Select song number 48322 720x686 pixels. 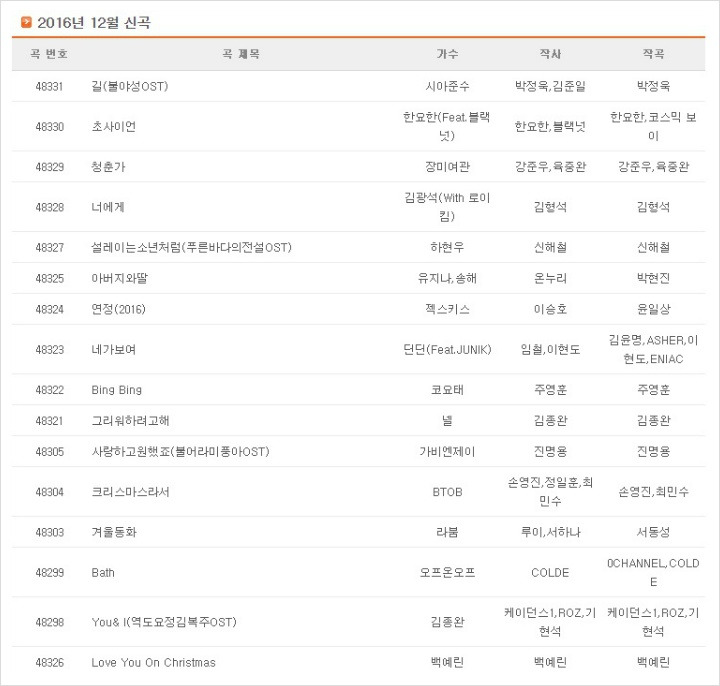(x=49, y=390)
